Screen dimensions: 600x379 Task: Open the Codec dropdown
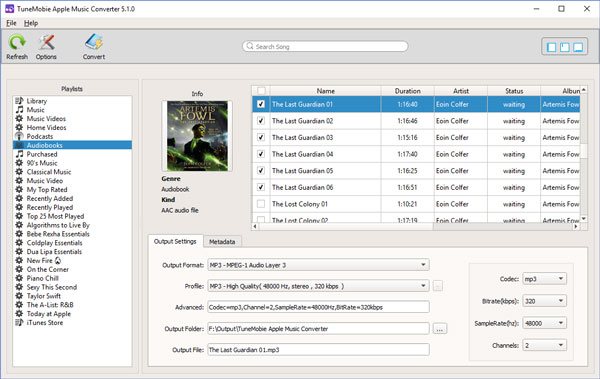click(545, 279)
